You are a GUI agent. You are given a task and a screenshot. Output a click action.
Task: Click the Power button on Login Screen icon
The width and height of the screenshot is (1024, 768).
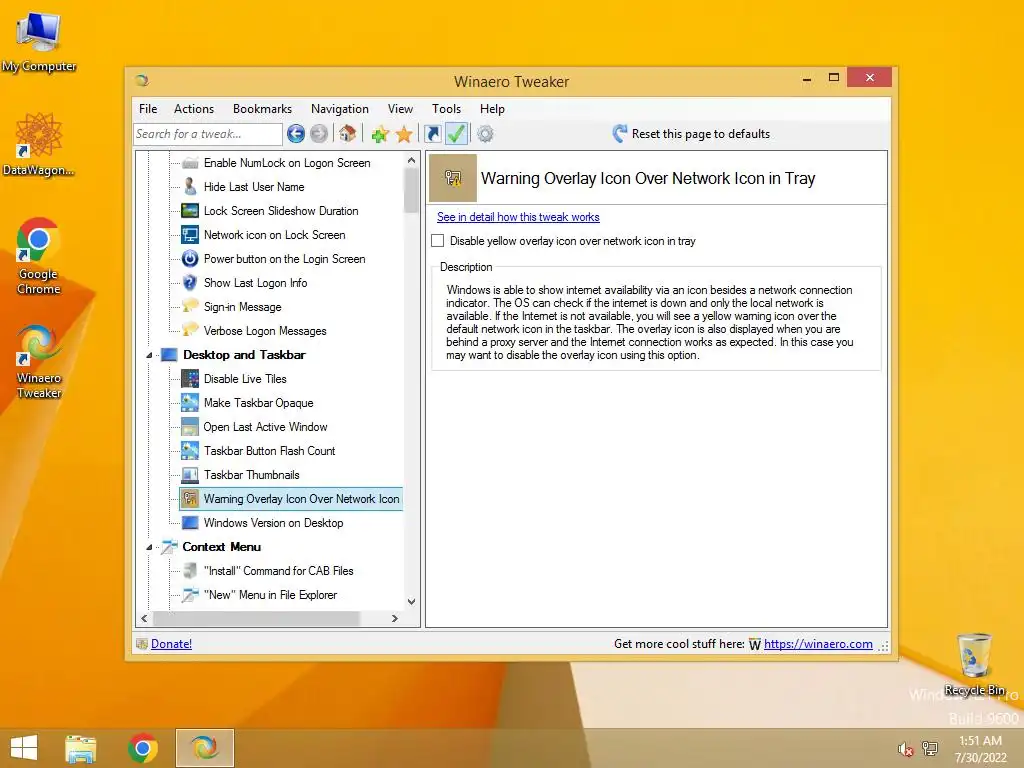(190, 259)
